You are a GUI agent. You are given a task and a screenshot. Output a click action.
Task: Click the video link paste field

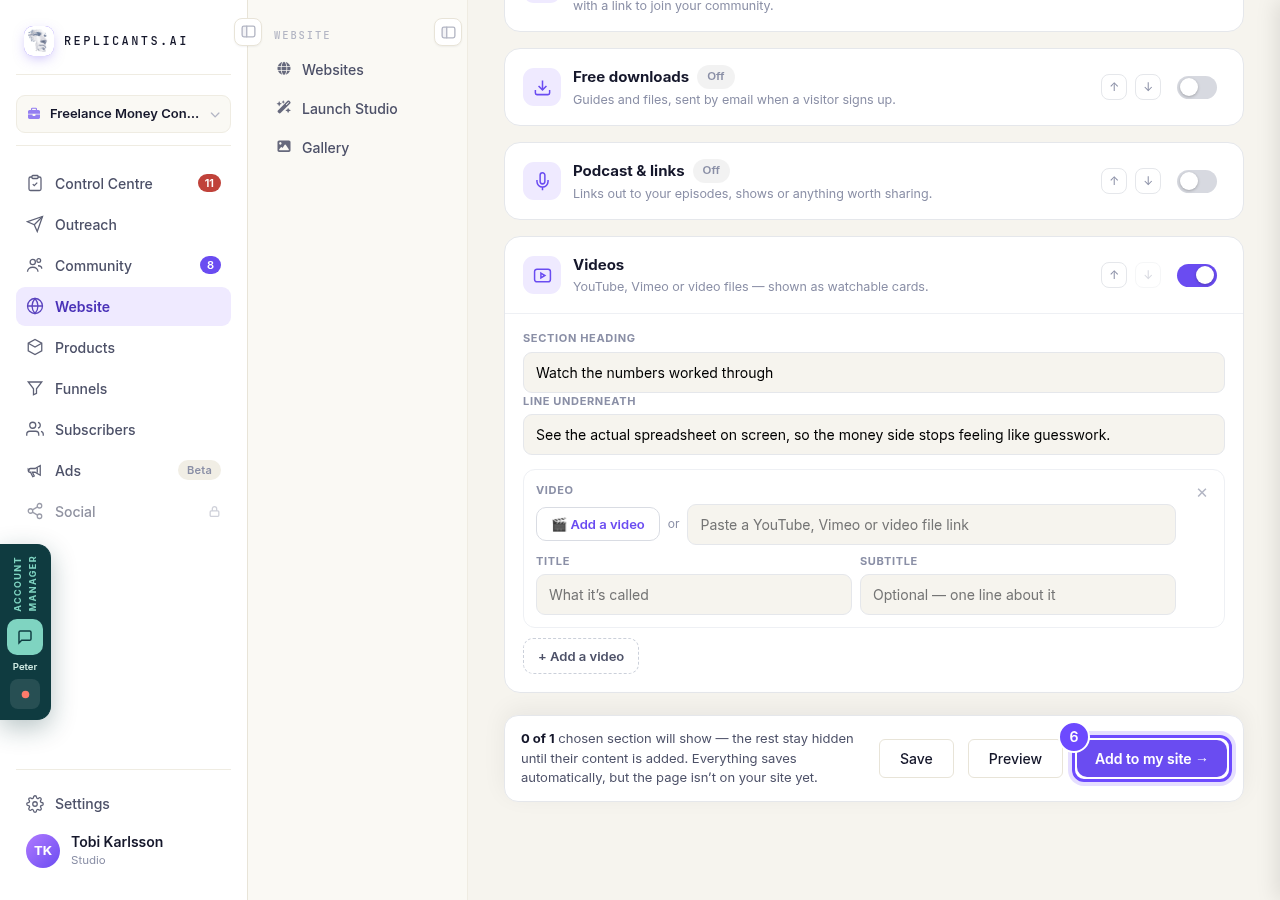931,525
